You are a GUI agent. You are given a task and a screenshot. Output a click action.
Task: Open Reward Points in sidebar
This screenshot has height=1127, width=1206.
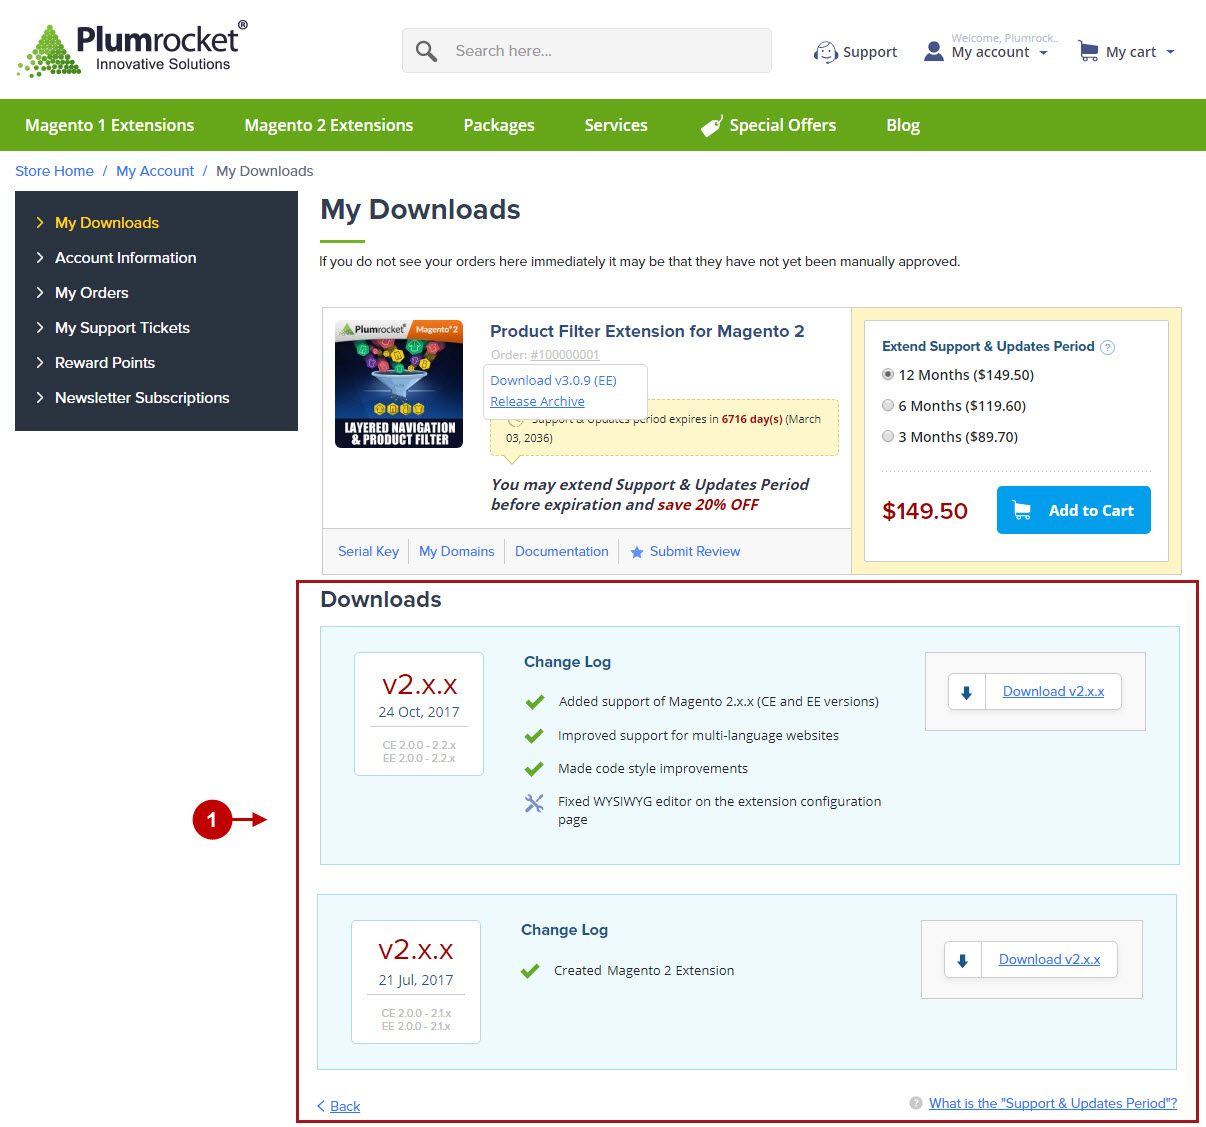tap(105, 363)
